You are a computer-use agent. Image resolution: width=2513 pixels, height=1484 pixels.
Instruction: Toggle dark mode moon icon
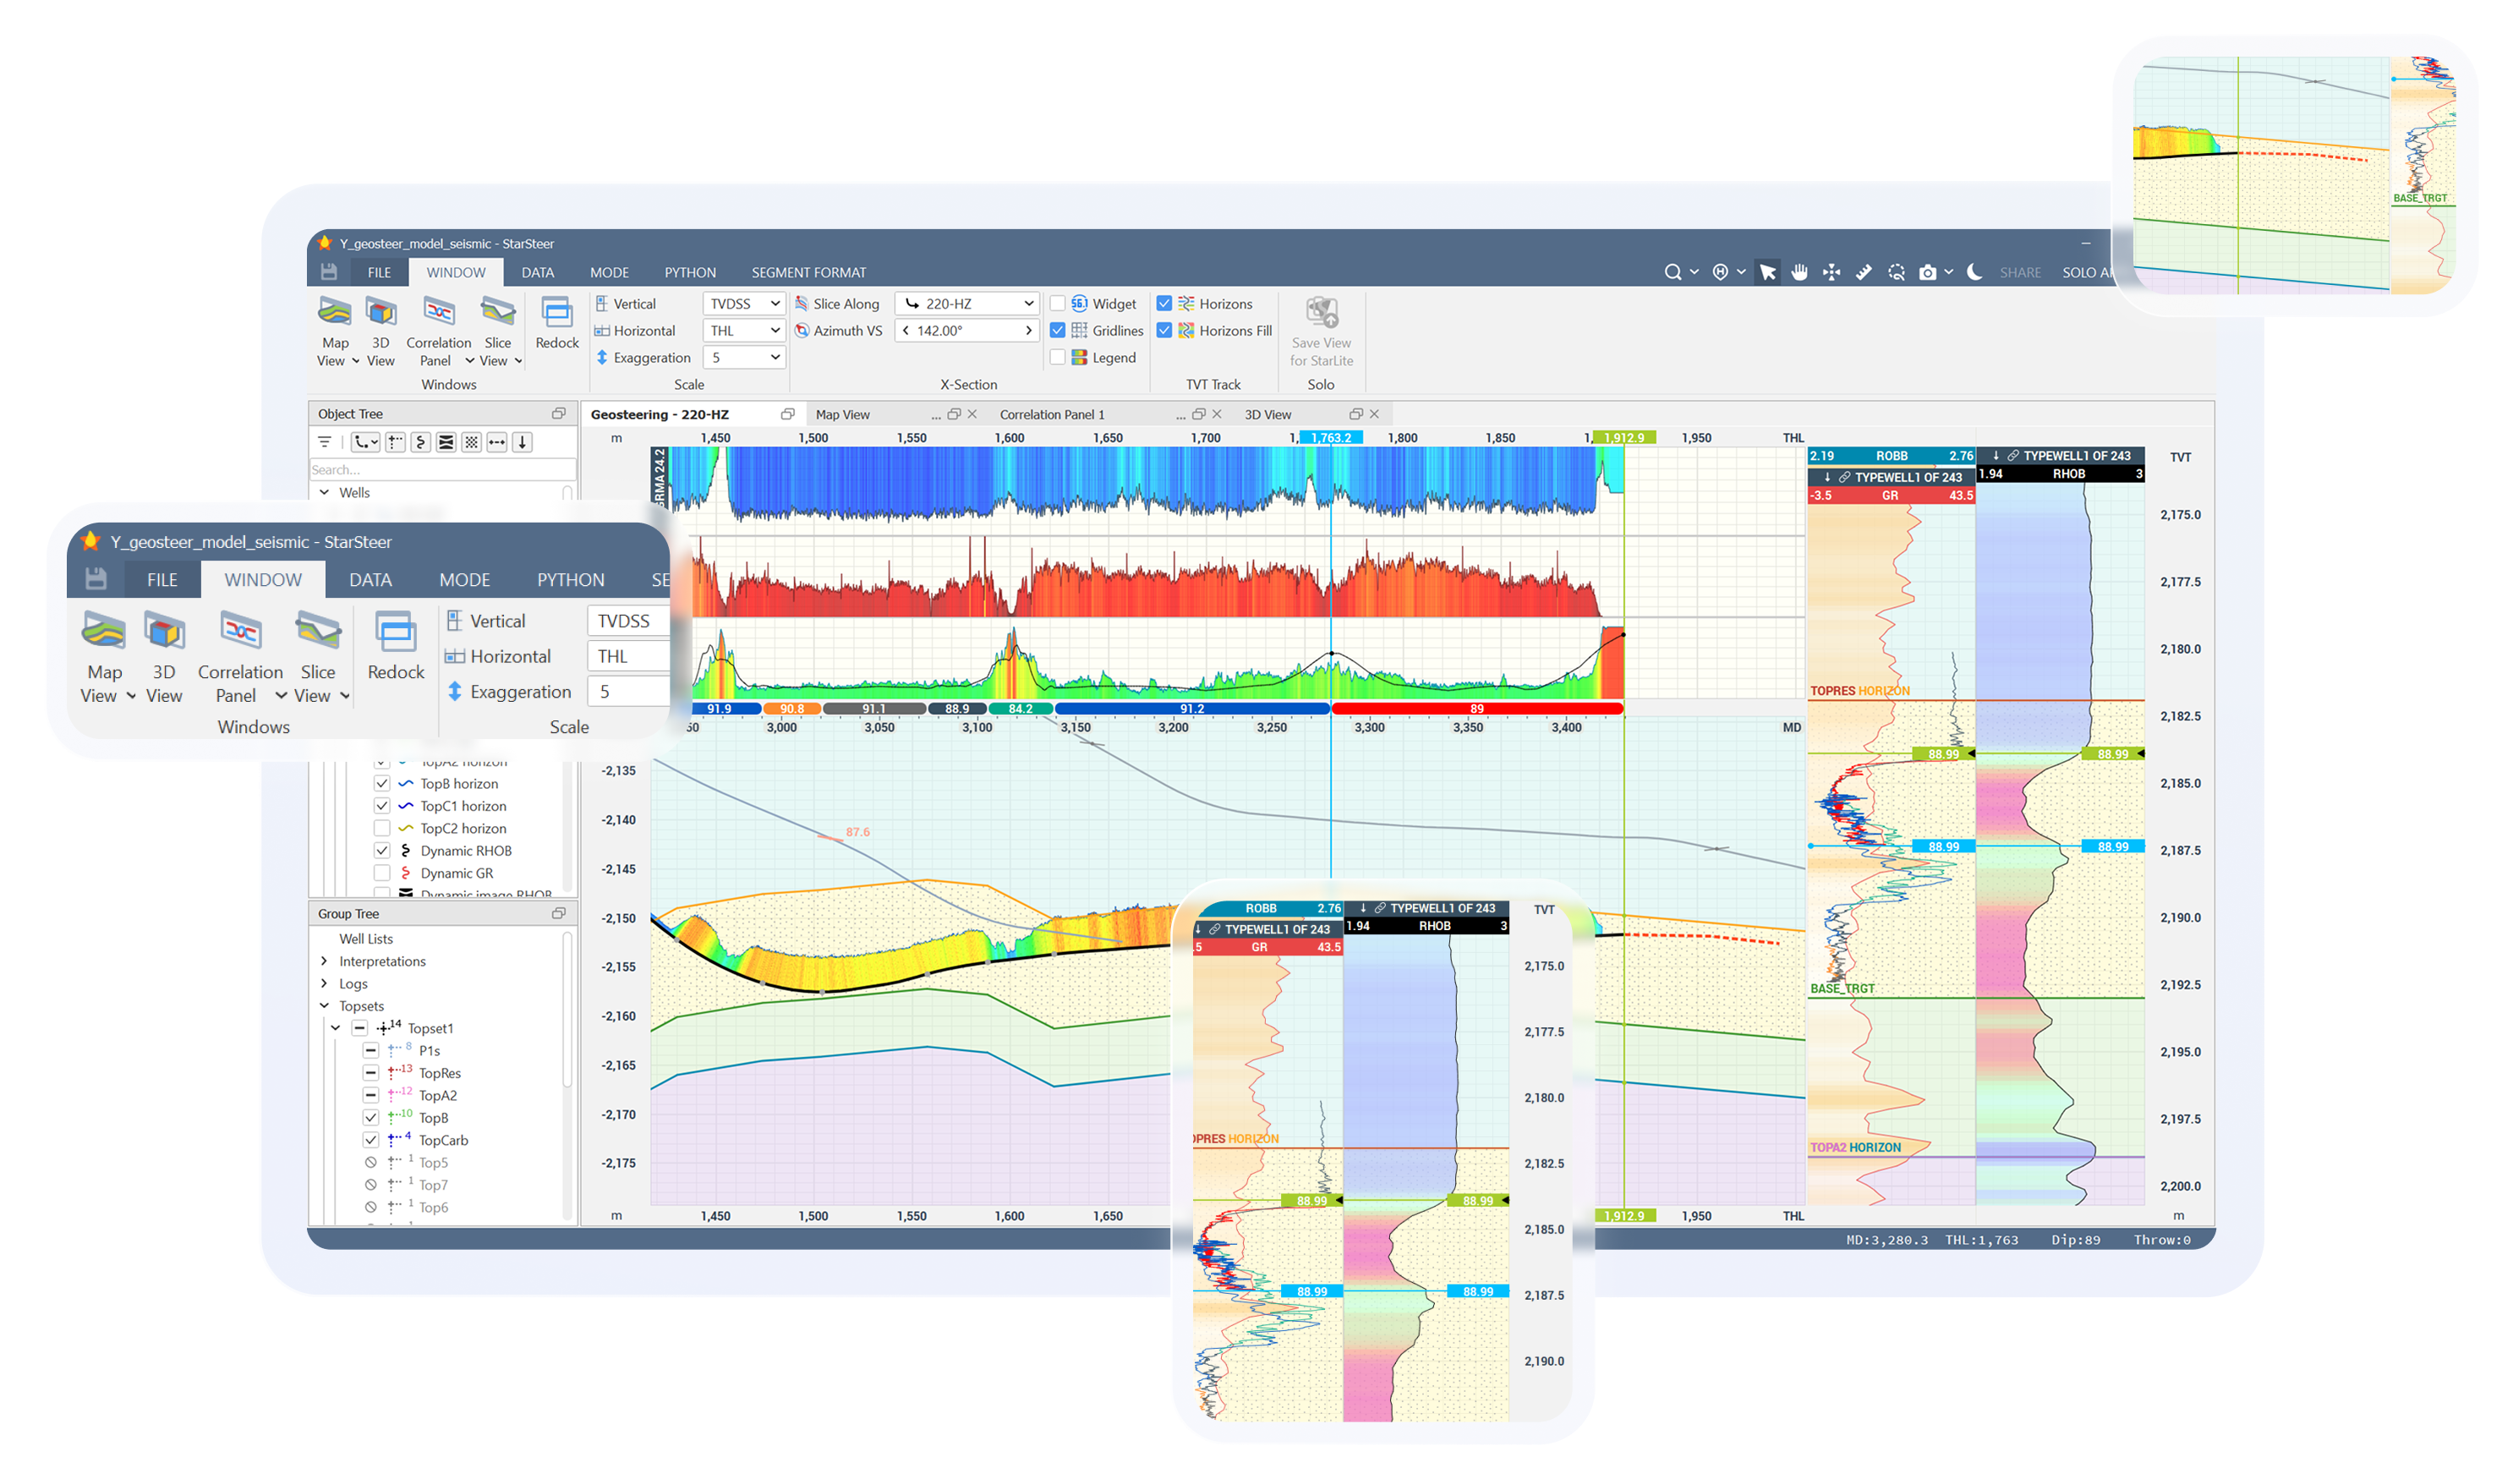1974,272
